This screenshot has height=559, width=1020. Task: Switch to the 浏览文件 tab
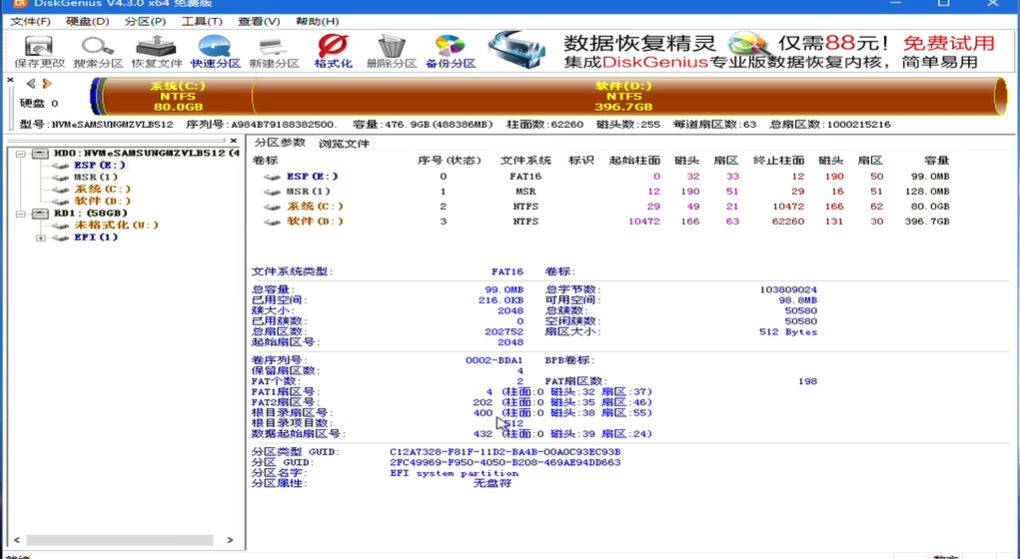(x=344, y=143)
